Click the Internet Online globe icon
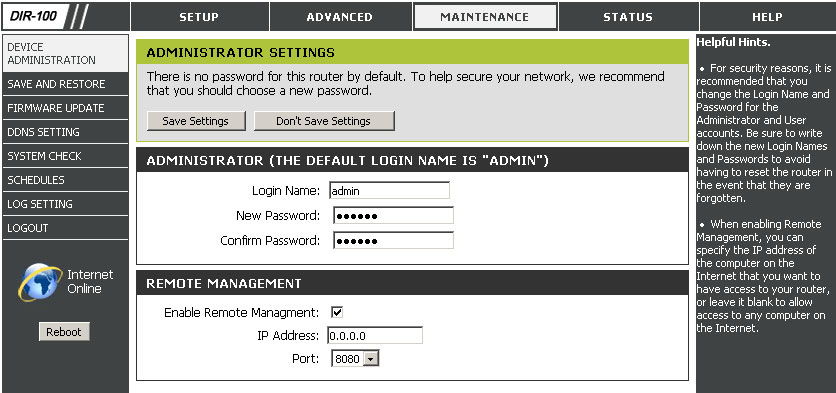The width and height of the screenshot is (836, 393). coord(40,282)
